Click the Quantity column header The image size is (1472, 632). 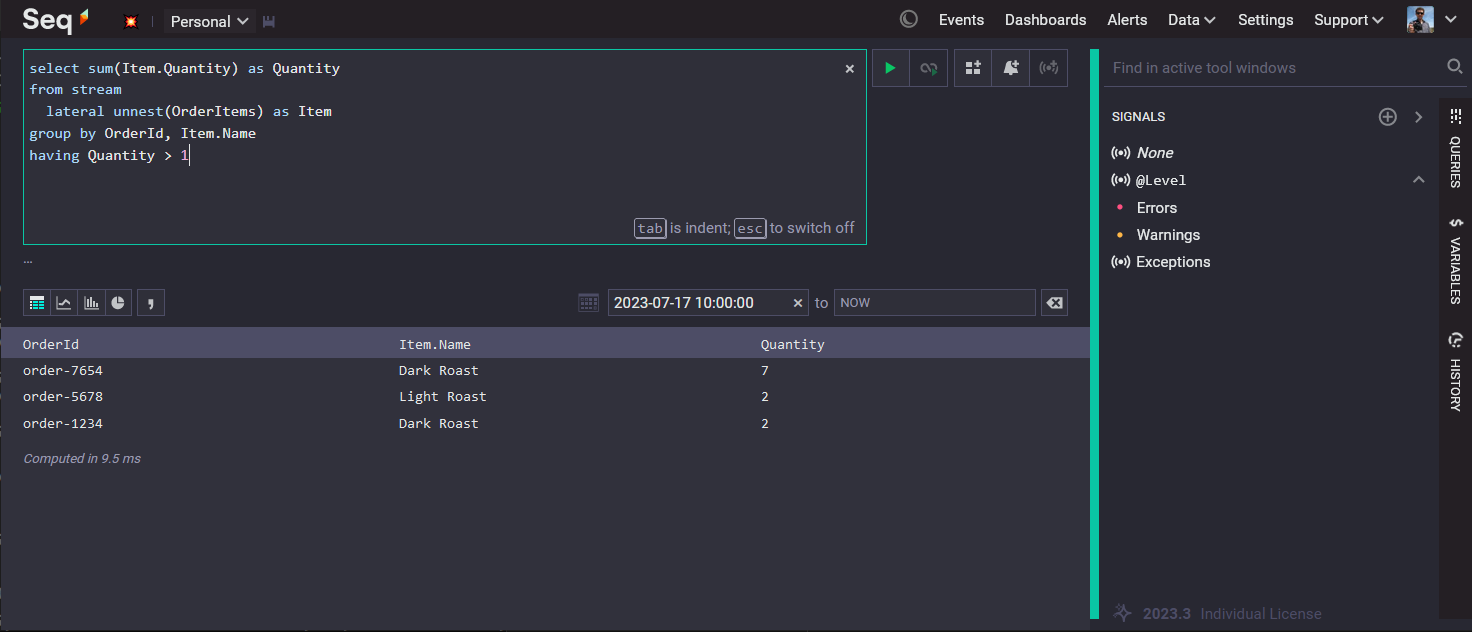coord(793,344)
